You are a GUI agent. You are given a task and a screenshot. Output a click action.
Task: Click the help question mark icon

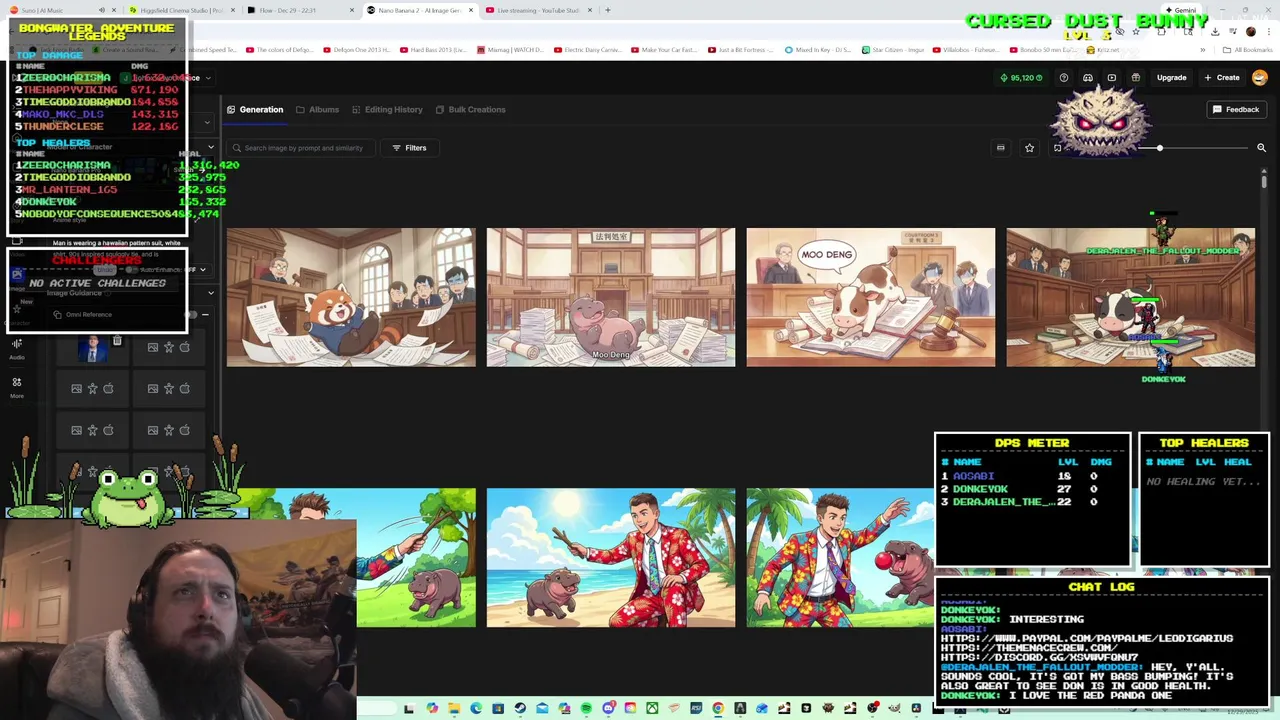tap(1063, 78)
